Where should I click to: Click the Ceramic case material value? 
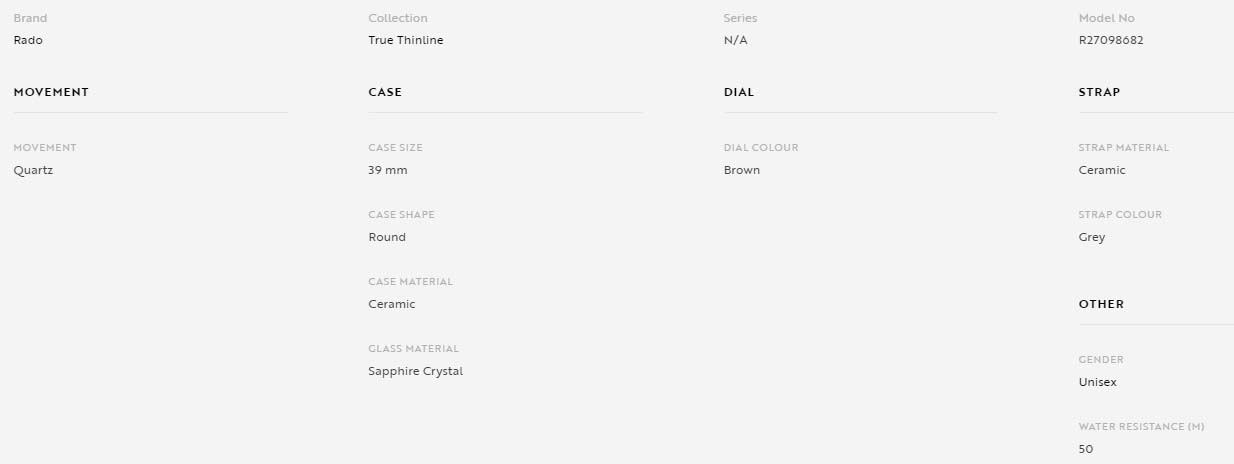(392, 304)
